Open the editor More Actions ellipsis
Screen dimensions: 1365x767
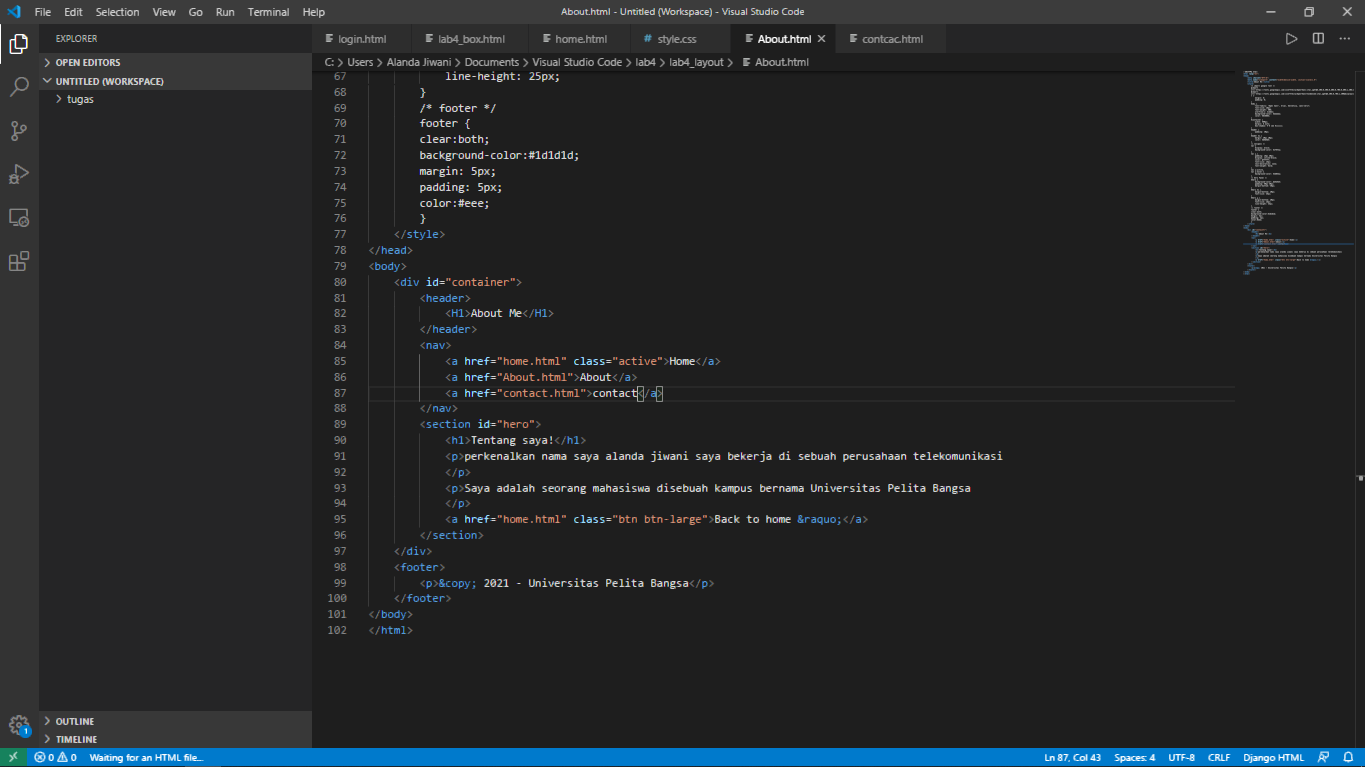coord(1345,39)
